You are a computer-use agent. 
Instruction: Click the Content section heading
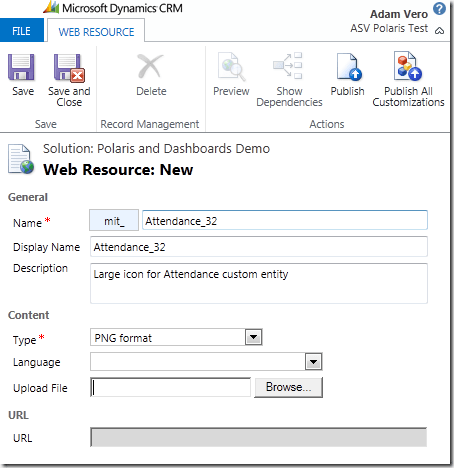click(28, 315)
